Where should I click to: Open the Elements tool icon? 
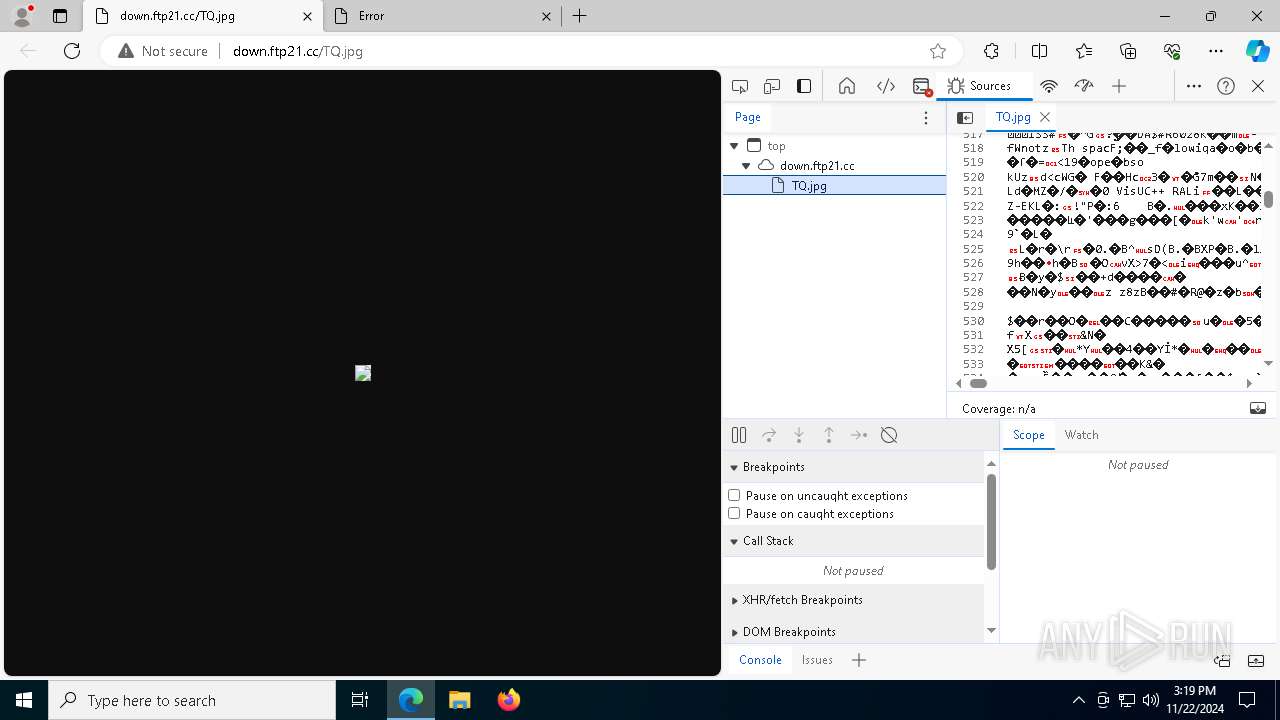(886, 86)
